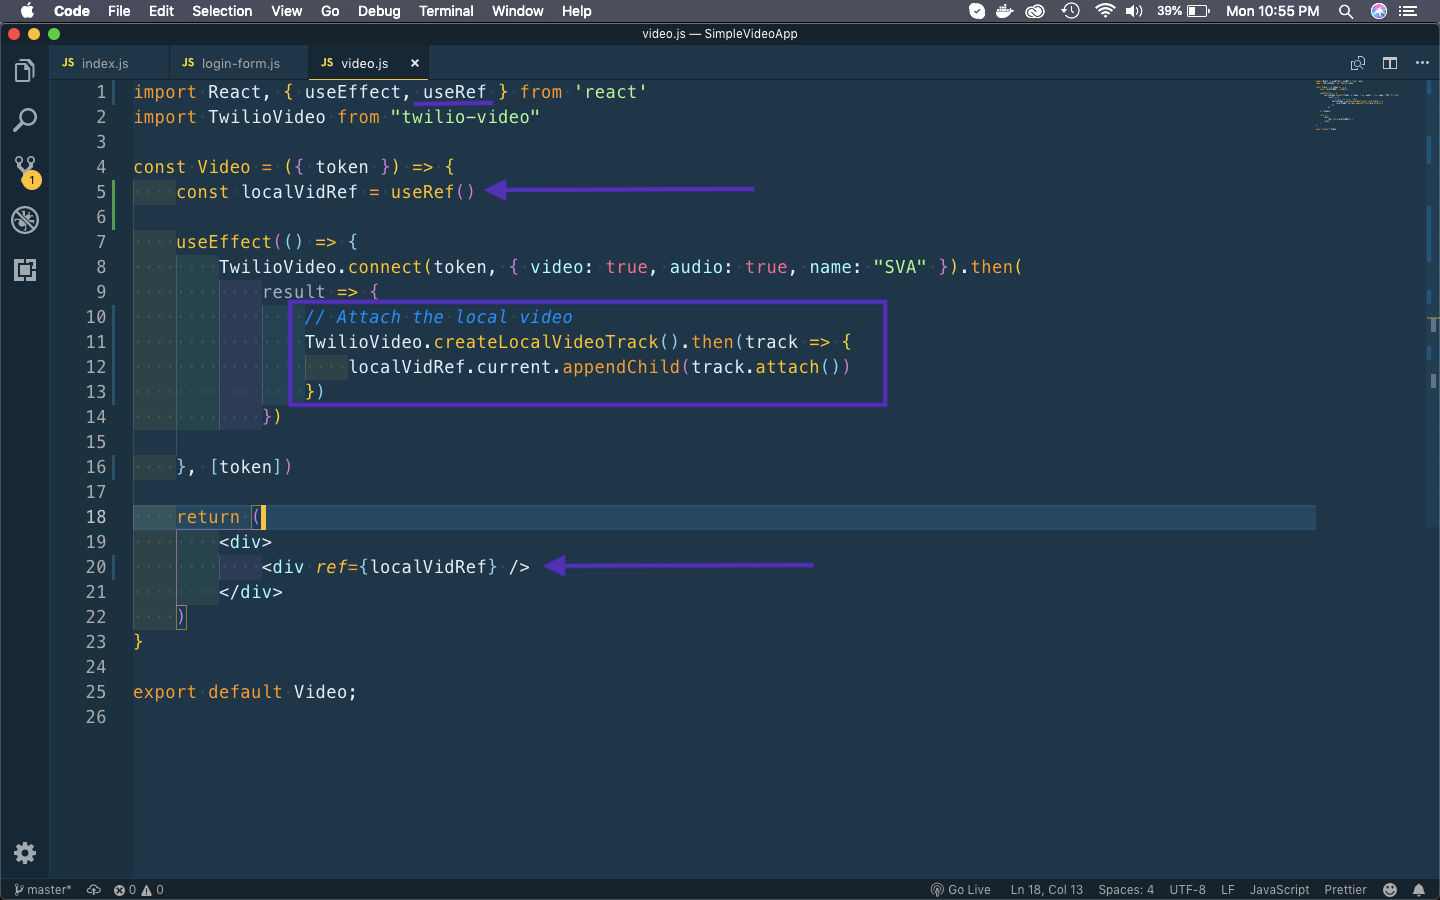1440x900 pixels.
Task: Open Siri from the menu bar
Action: click(1379, 11)
